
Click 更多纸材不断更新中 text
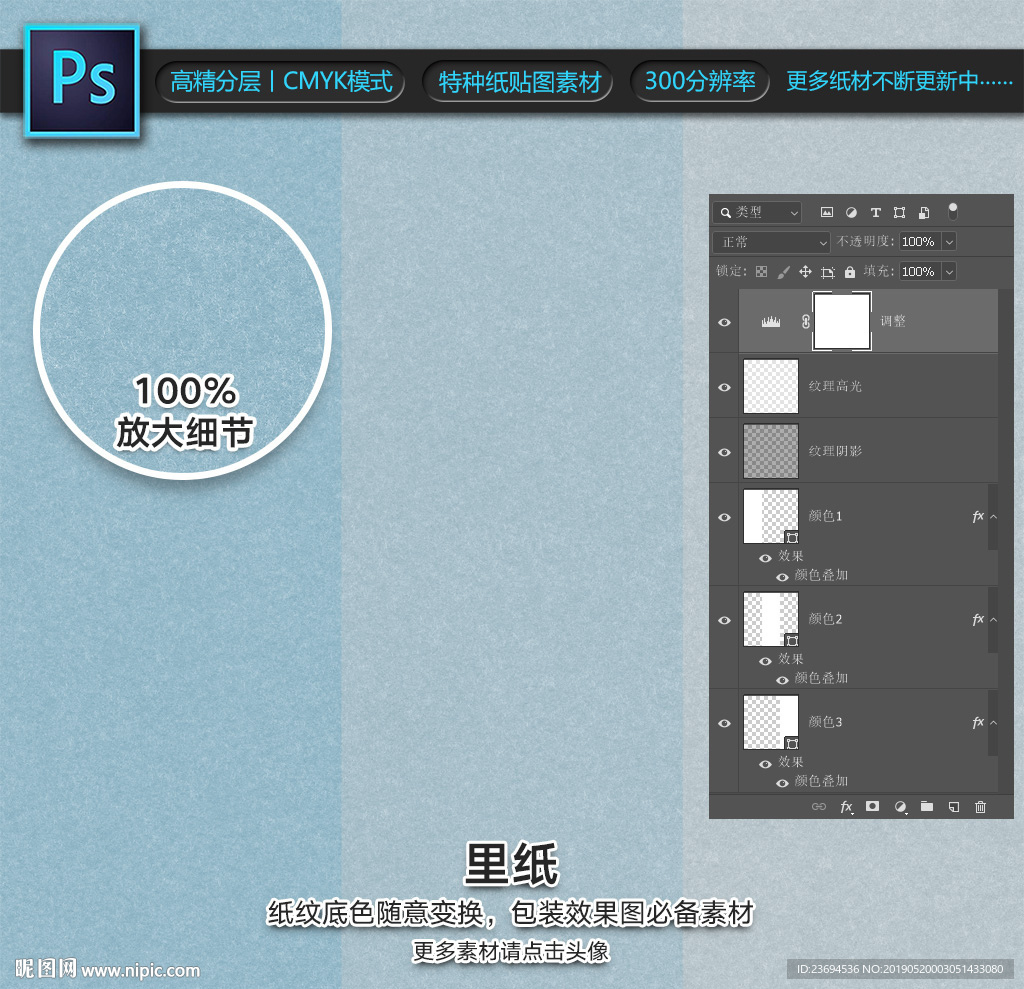click(x=899, y=81)
